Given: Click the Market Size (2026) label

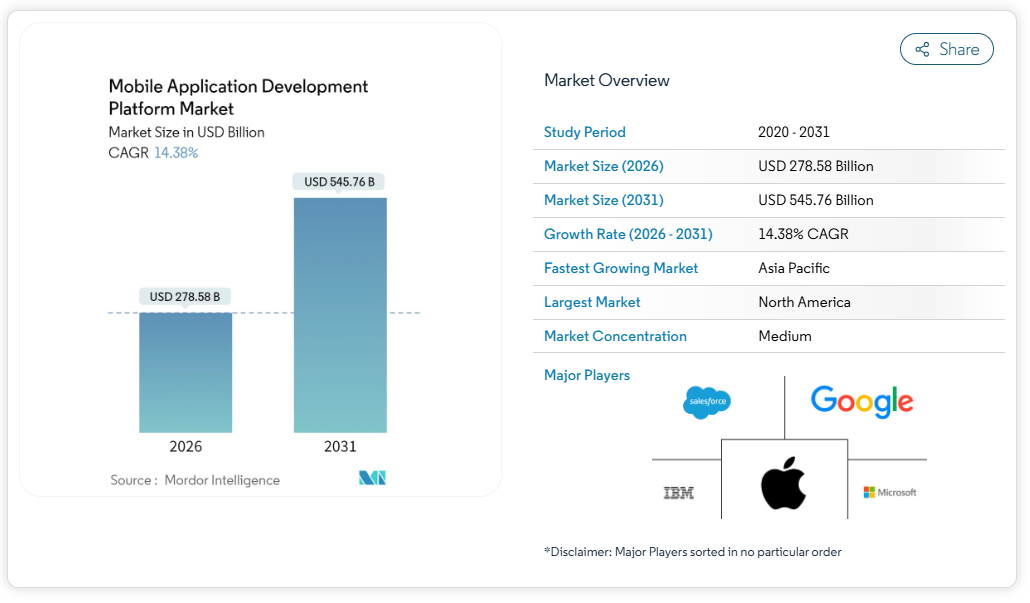Looking at the screenshot, I should [604, 166].
